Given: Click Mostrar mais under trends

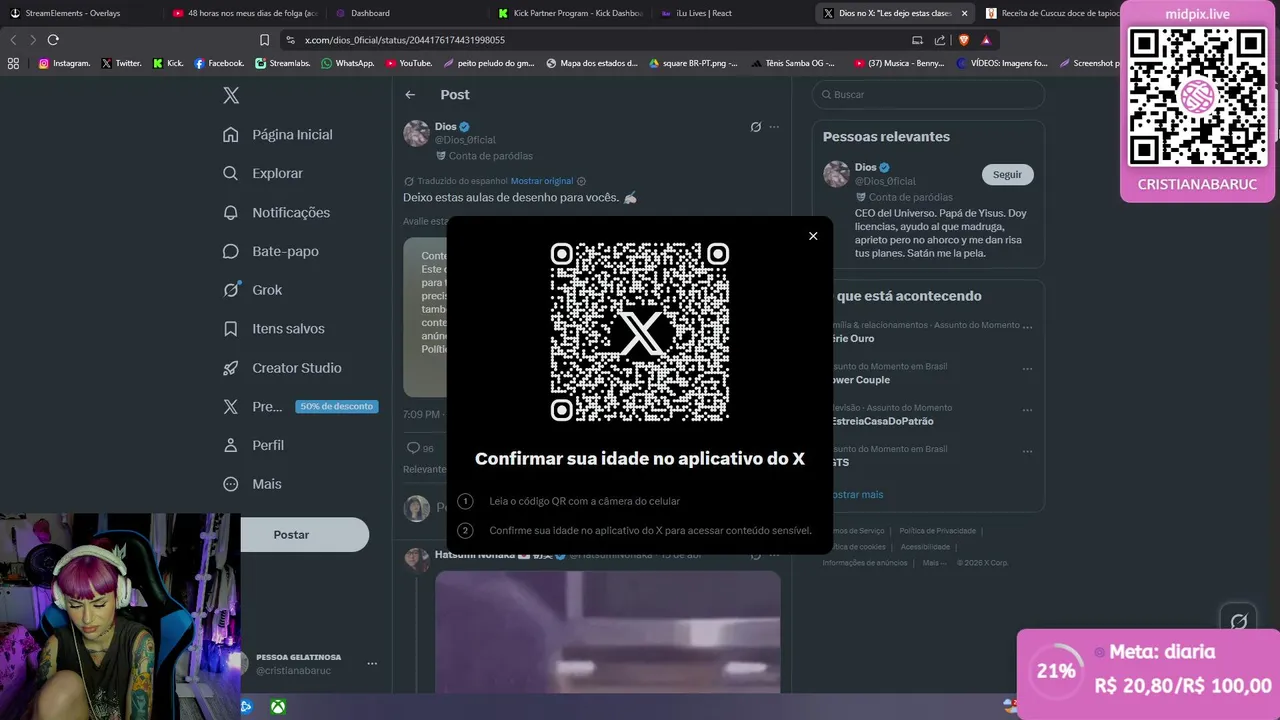Looking at the screenshot, I should (x=857, y=495).
